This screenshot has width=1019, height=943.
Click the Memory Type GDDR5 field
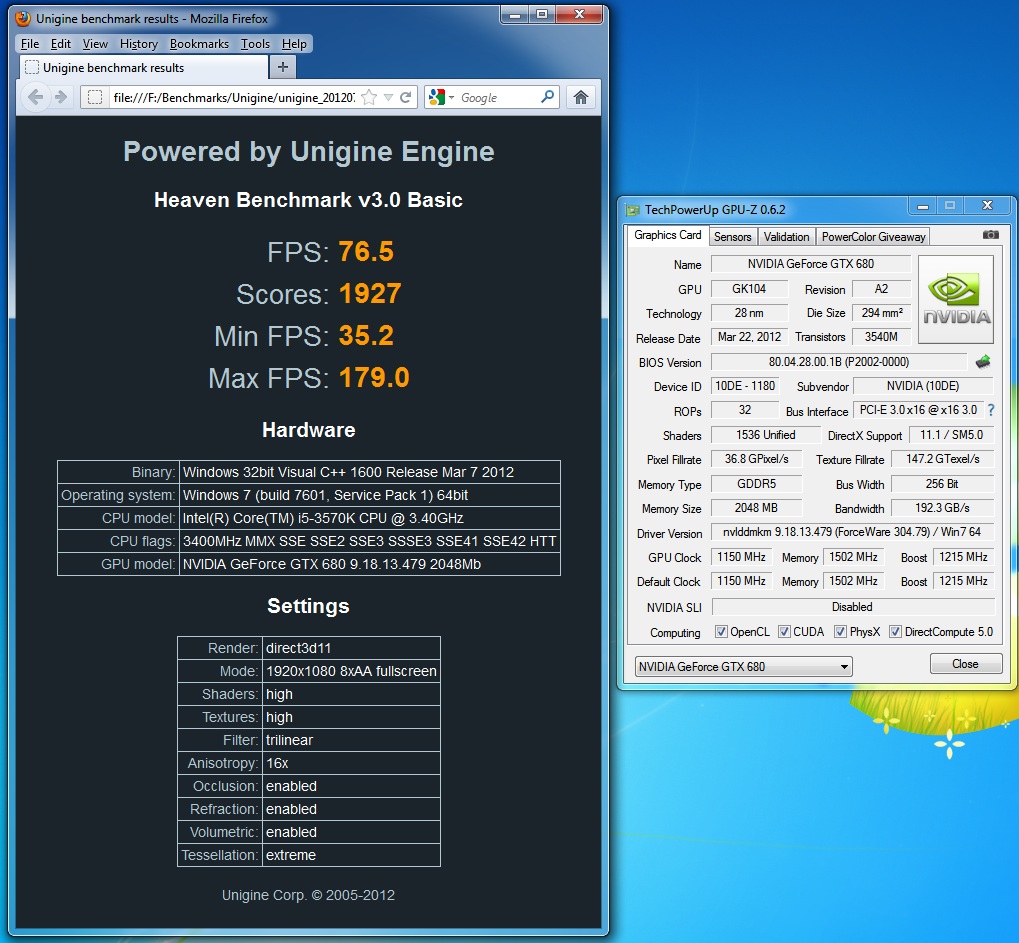pyautogui.click(x=756, y=484)
